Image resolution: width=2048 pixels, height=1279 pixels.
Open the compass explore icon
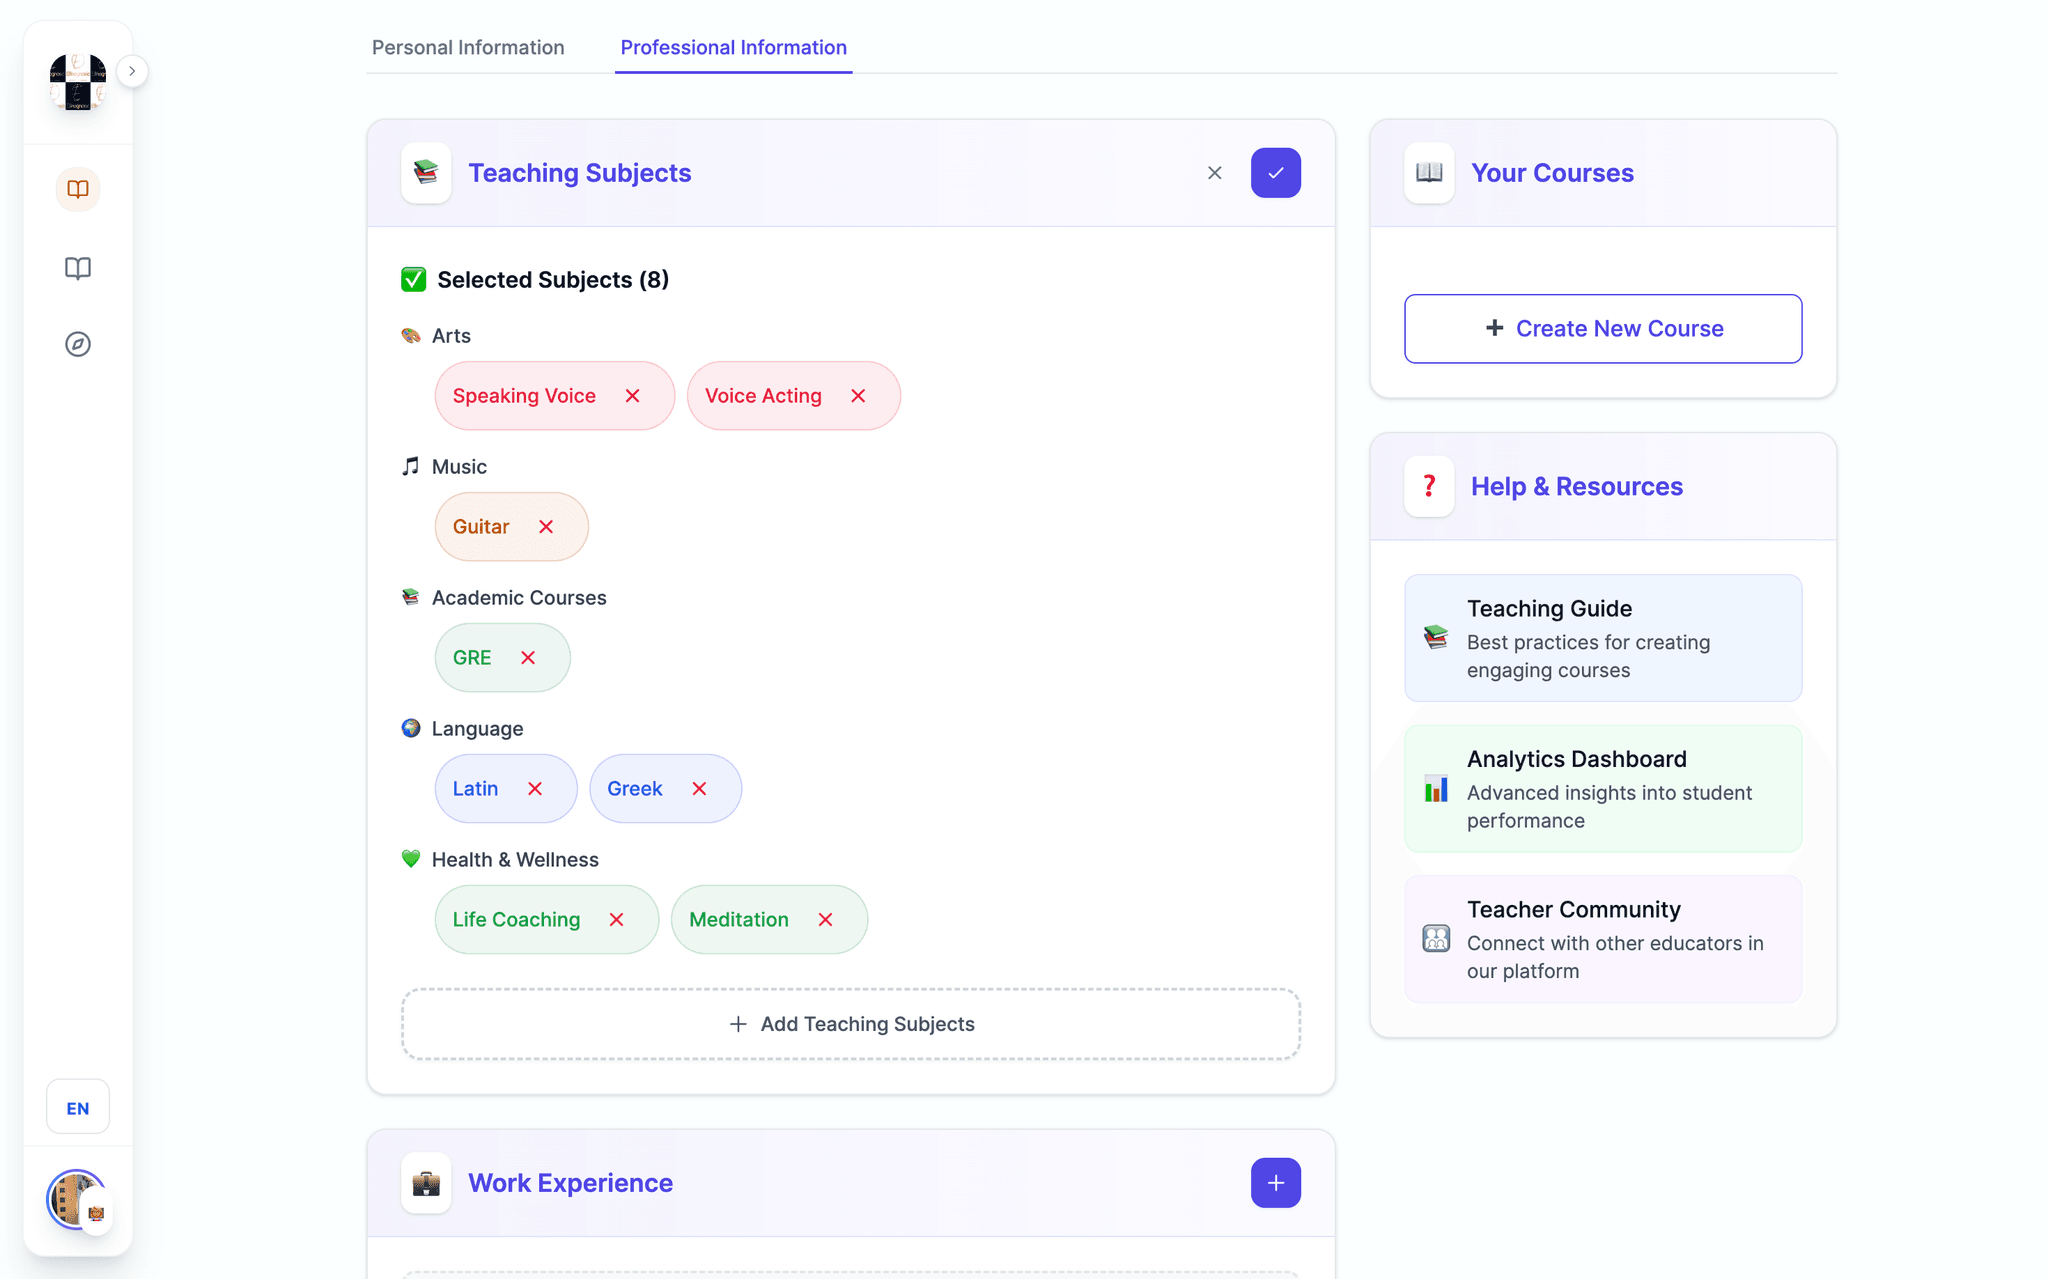click(x=78, y=344)
